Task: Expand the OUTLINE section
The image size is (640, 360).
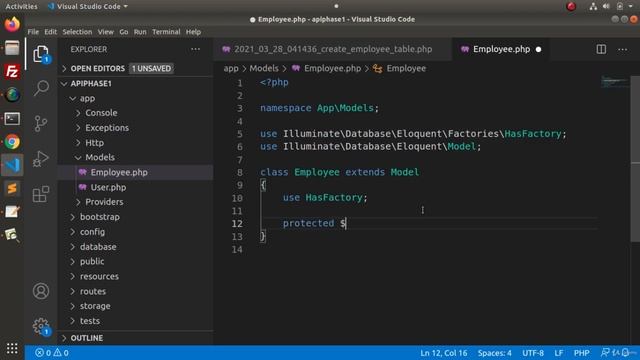Action: pos(135,338)
